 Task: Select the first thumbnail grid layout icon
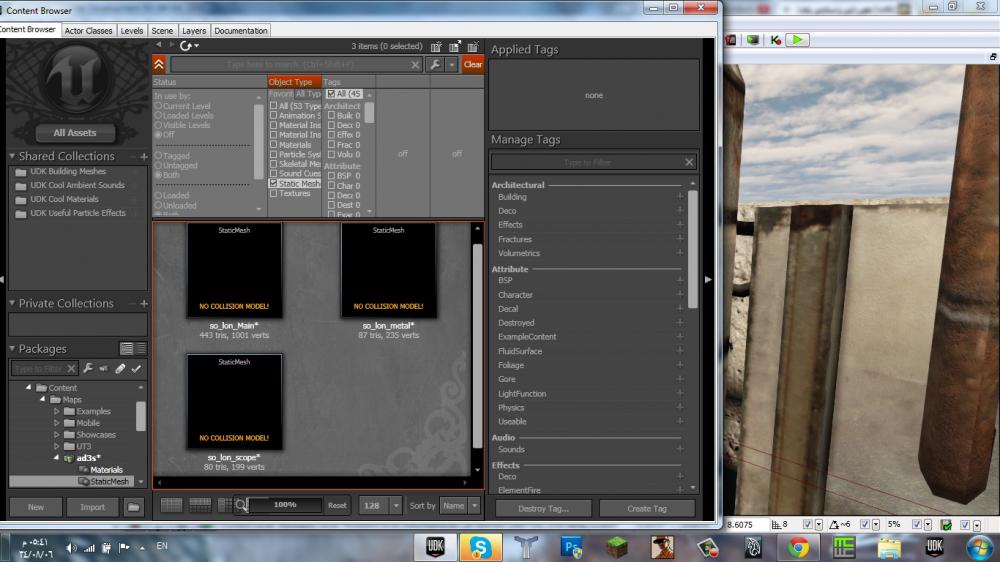172,505
